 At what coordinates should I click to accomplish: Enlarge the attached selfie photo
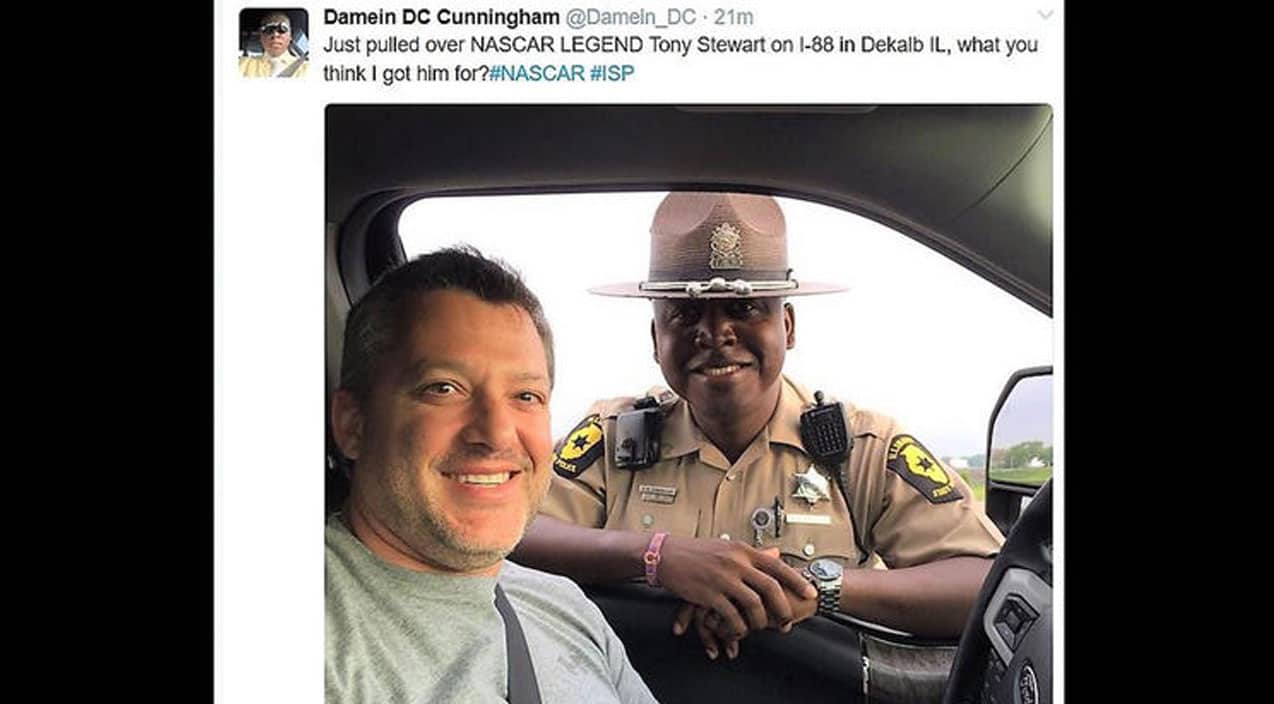point(688,403)
